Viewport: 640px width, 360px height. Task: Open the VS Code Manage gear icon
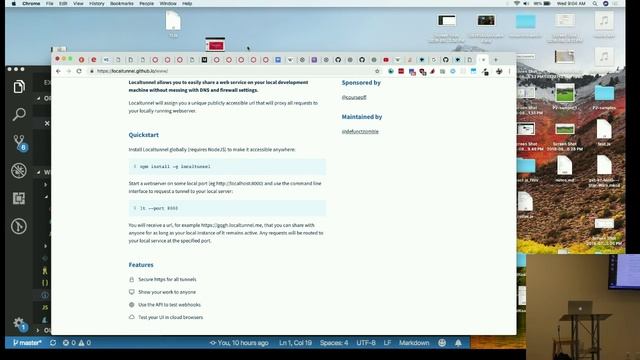coord(19,324)
